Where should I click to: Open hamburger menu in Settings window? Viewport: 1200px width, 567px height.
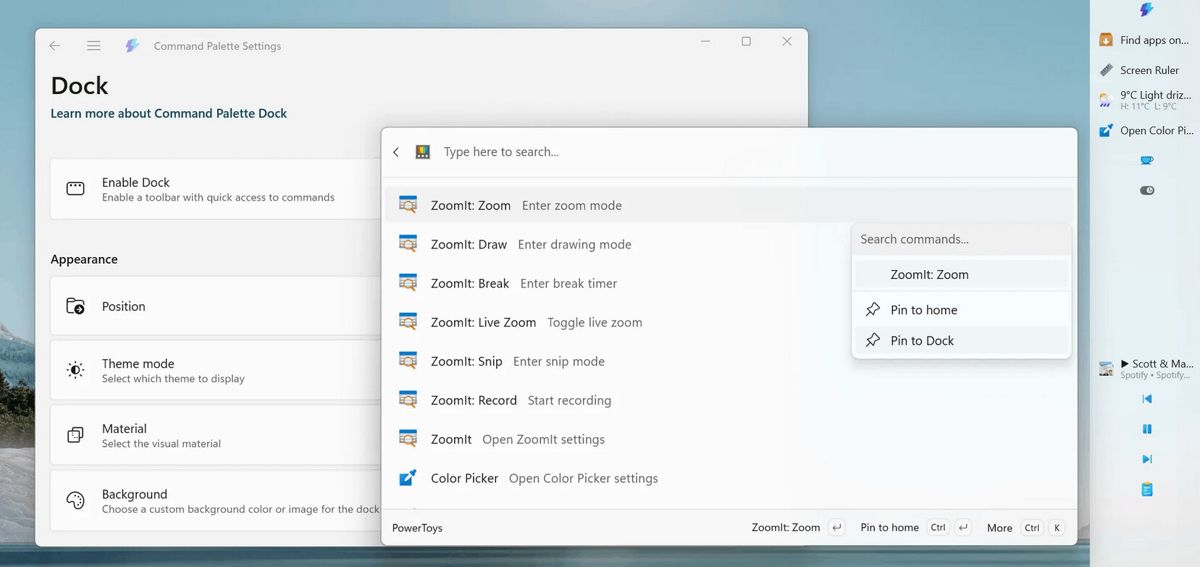[x=93, y=45]
